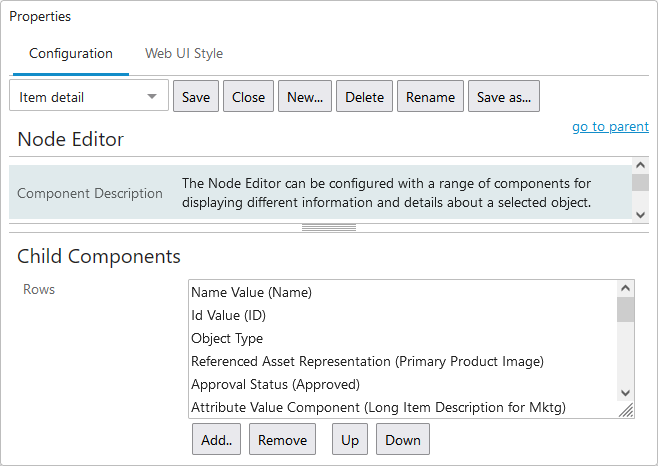
Task: Move selected row with Up button
Action: [x=350, y=440]
